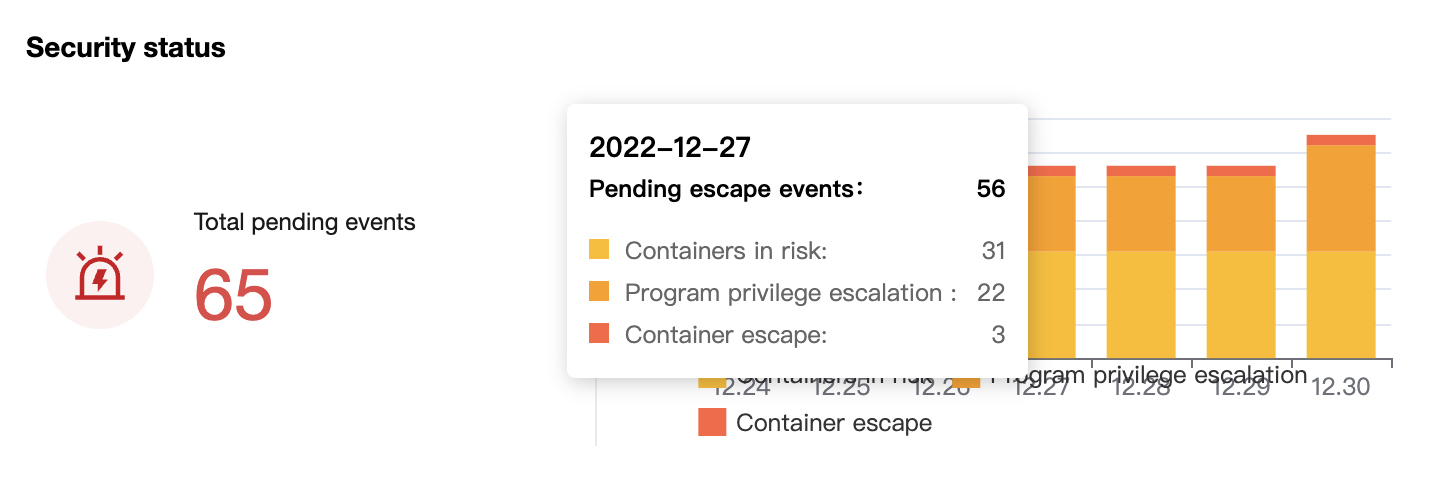Click the 2022-12-27 tooltip date heading

click(x=670, y=148)
